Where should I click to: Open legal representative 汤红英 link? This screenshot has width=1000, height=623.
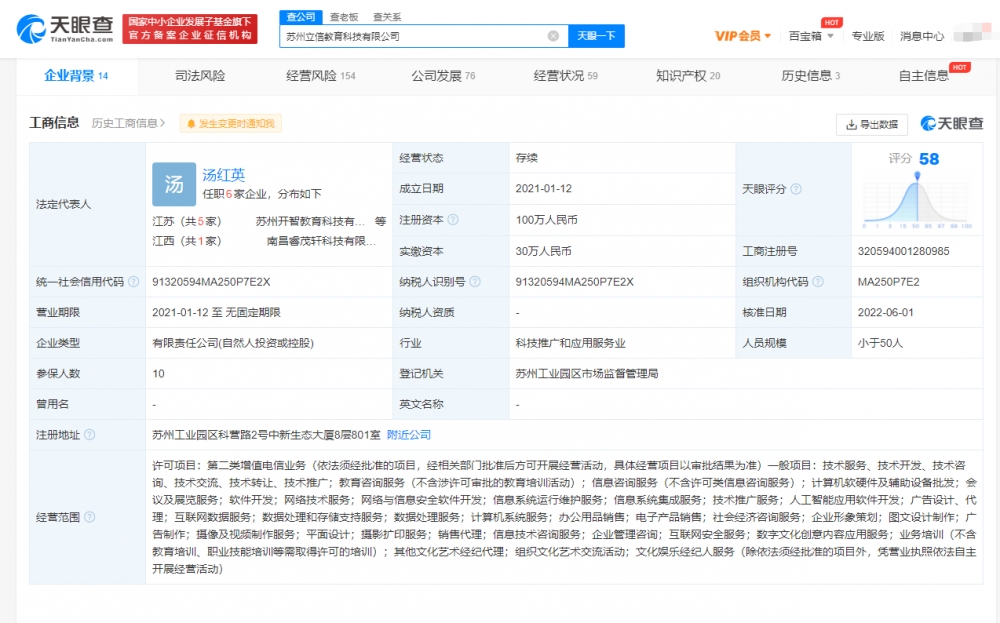pos(224,175)
